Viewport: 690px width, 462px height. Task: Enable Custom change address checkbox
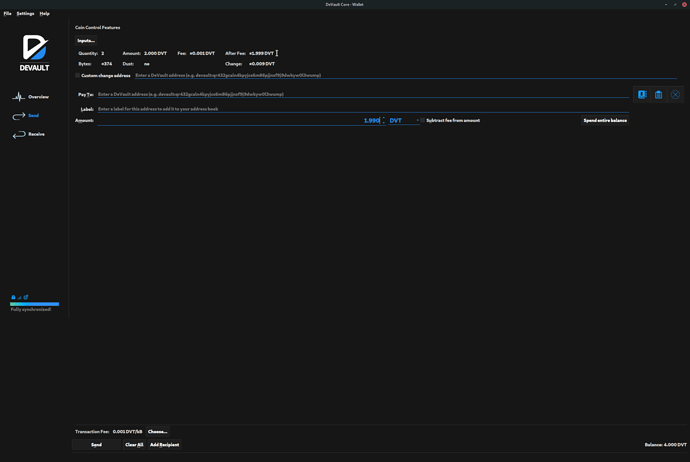pos(77,75)
